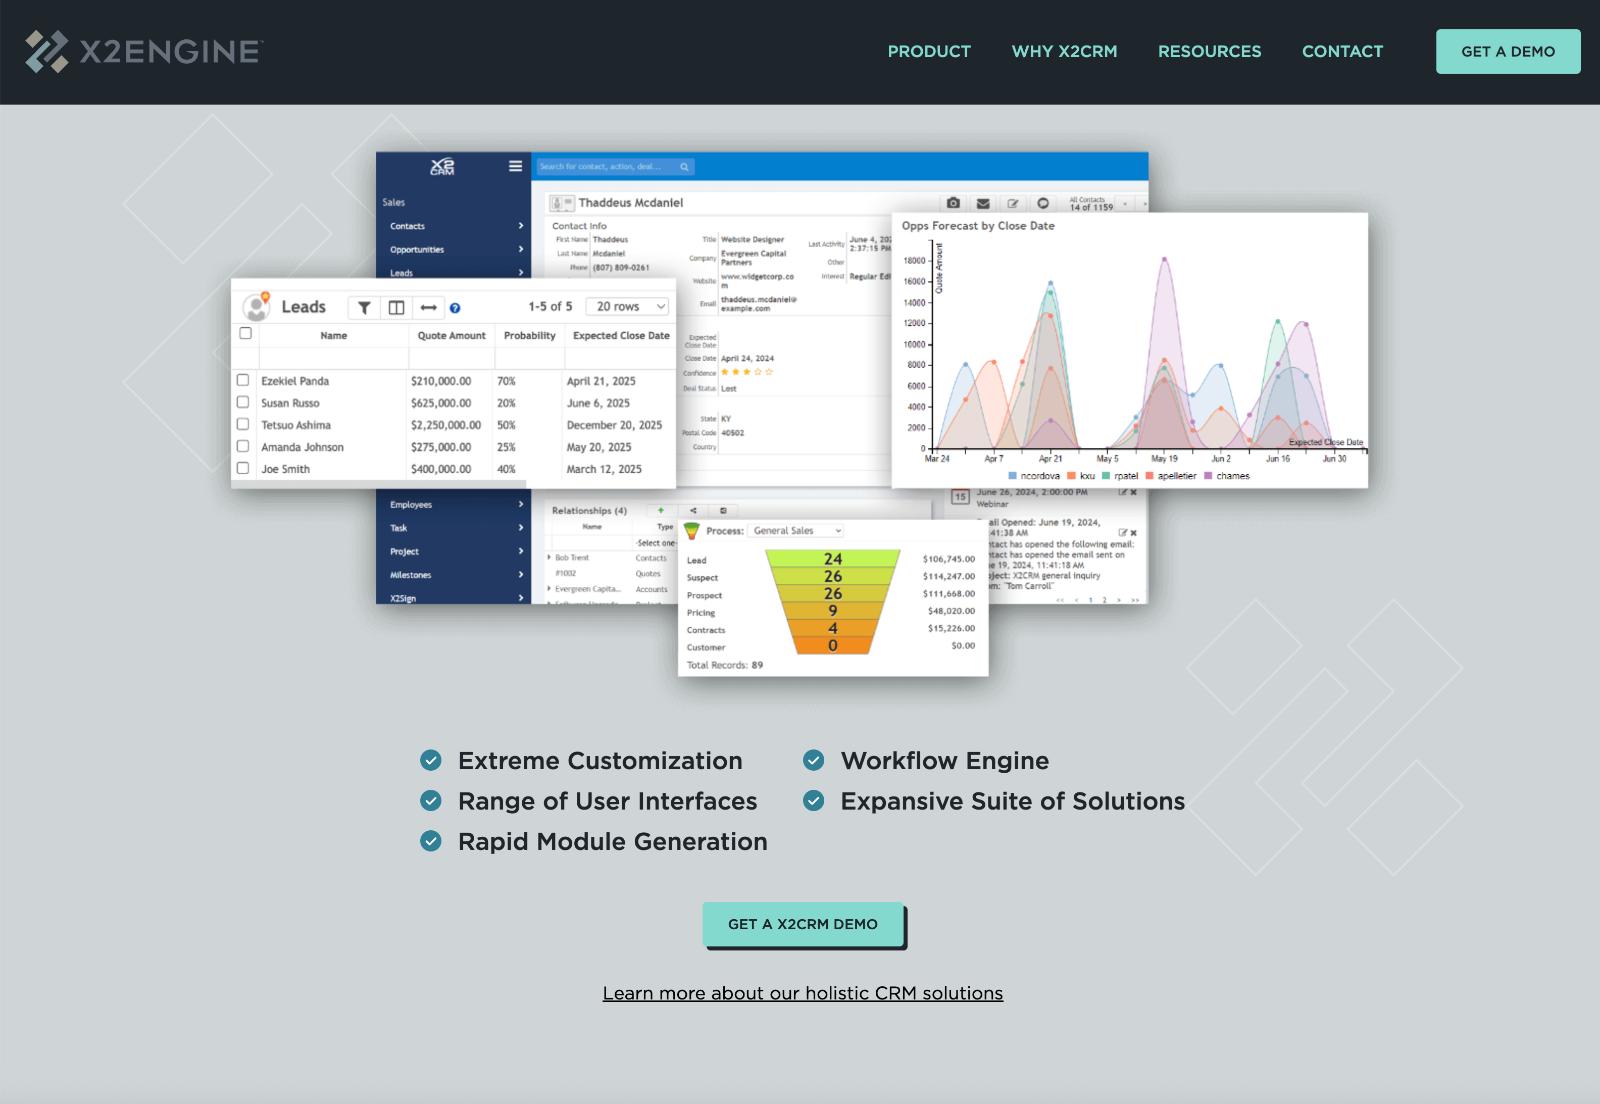This screenshot has width=1600, height=1104.
Task: Check the Joe Smith row checkbox
Action: 243,468
